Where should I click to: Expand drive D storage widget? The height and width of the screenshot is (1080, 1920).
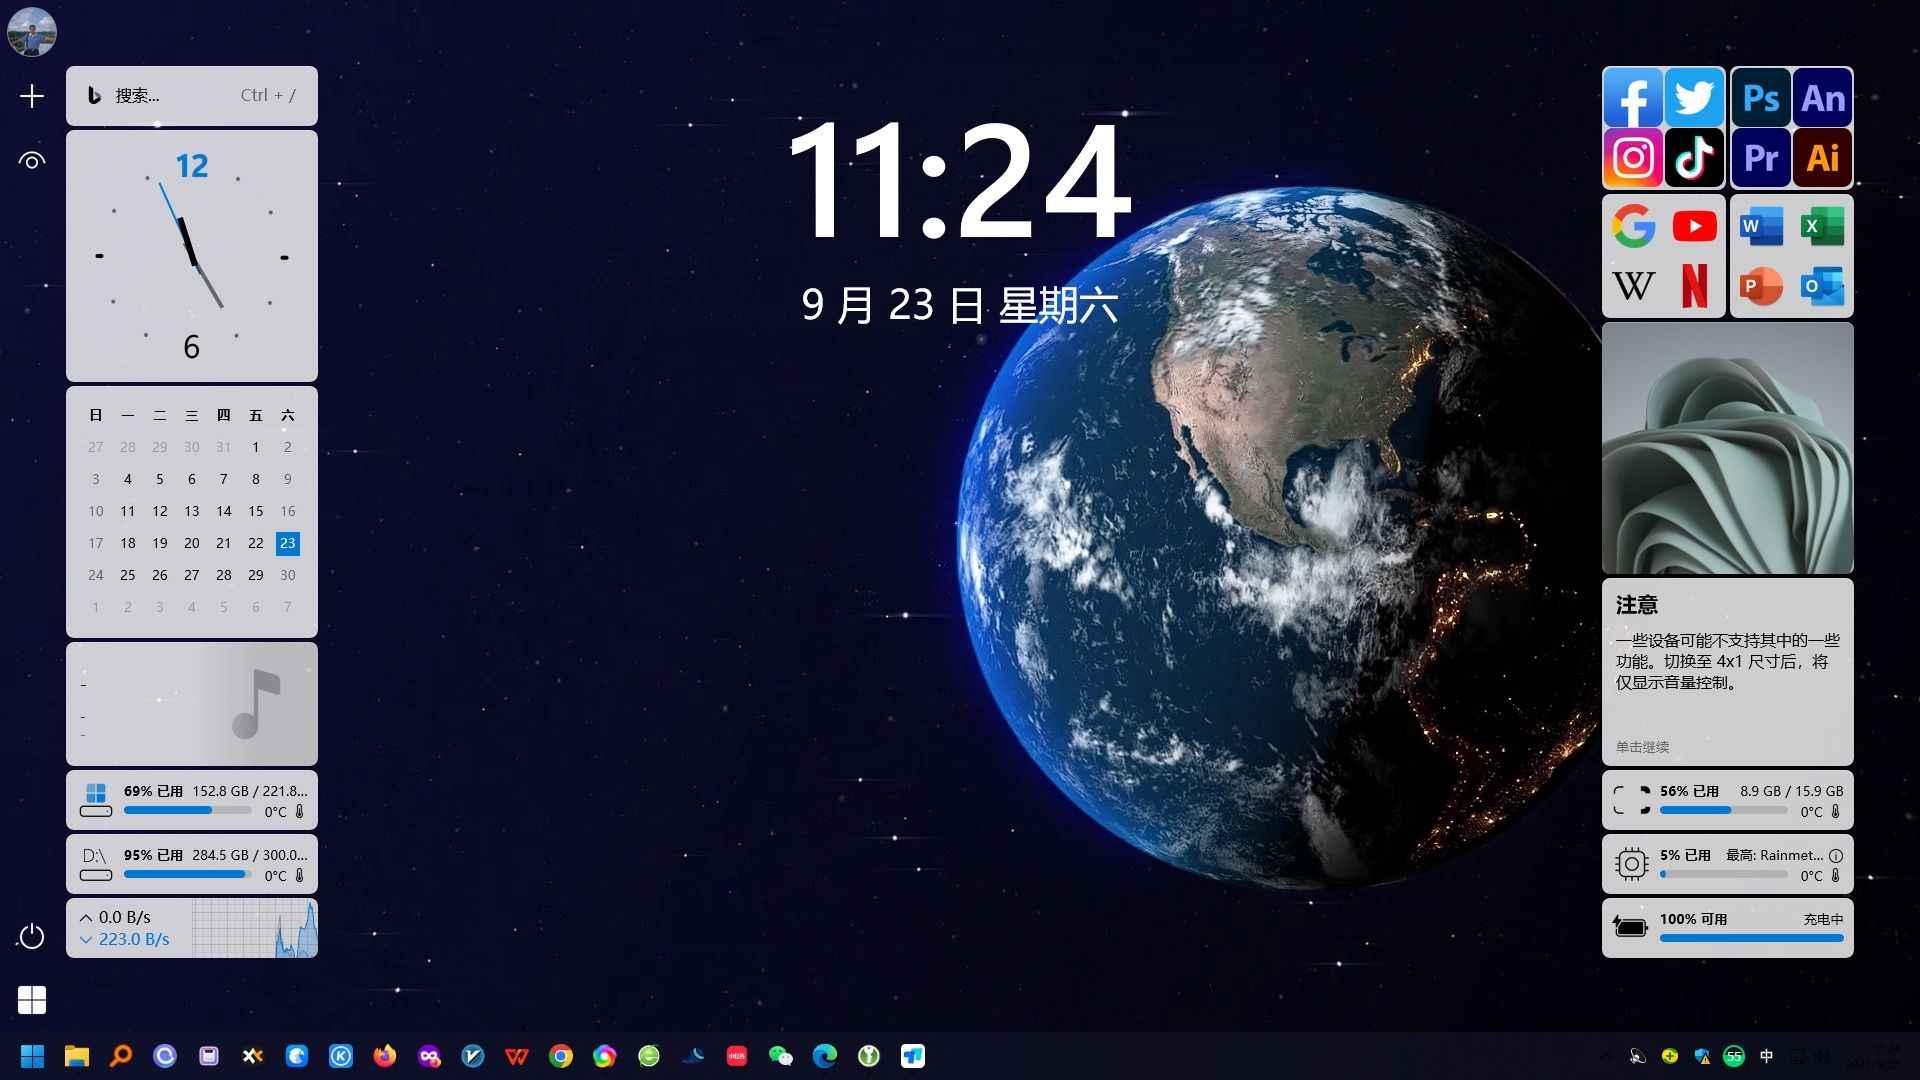coord(193,864)
